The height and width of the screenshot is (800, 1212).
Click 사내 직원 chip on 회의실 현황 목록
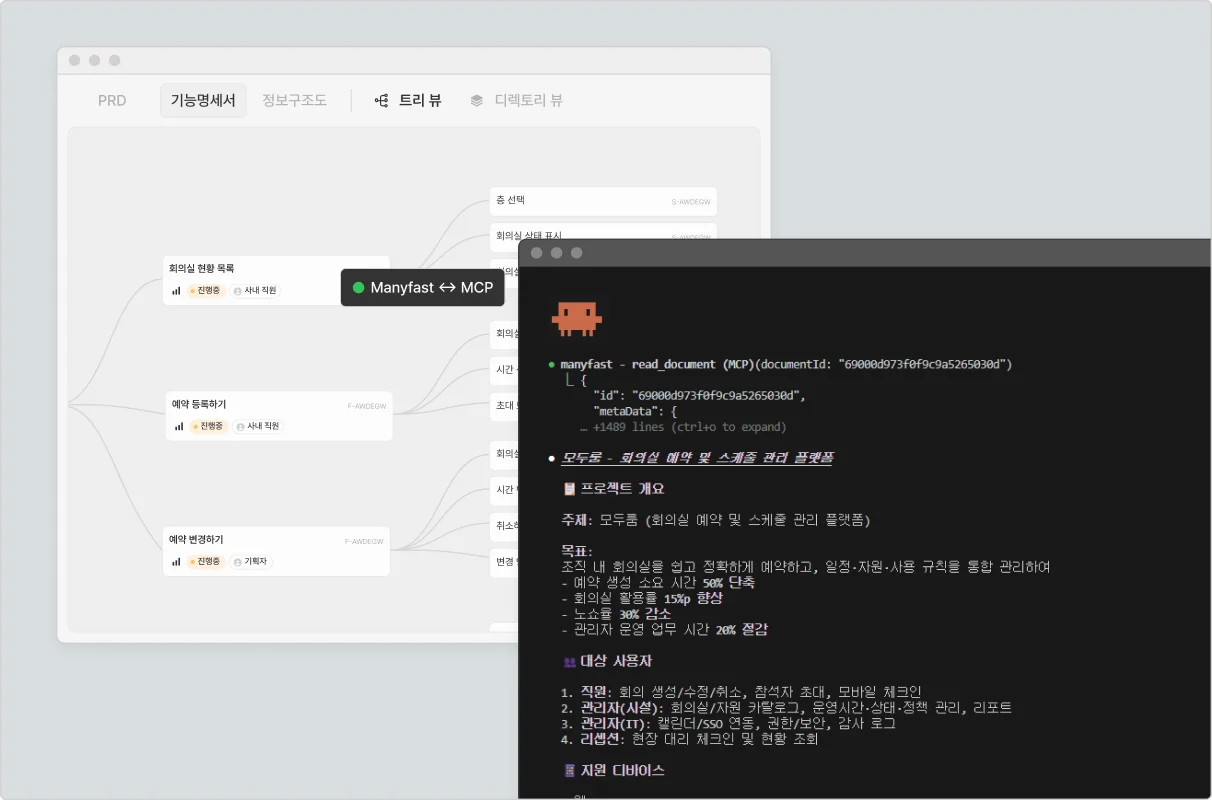[x=255, y=291]
